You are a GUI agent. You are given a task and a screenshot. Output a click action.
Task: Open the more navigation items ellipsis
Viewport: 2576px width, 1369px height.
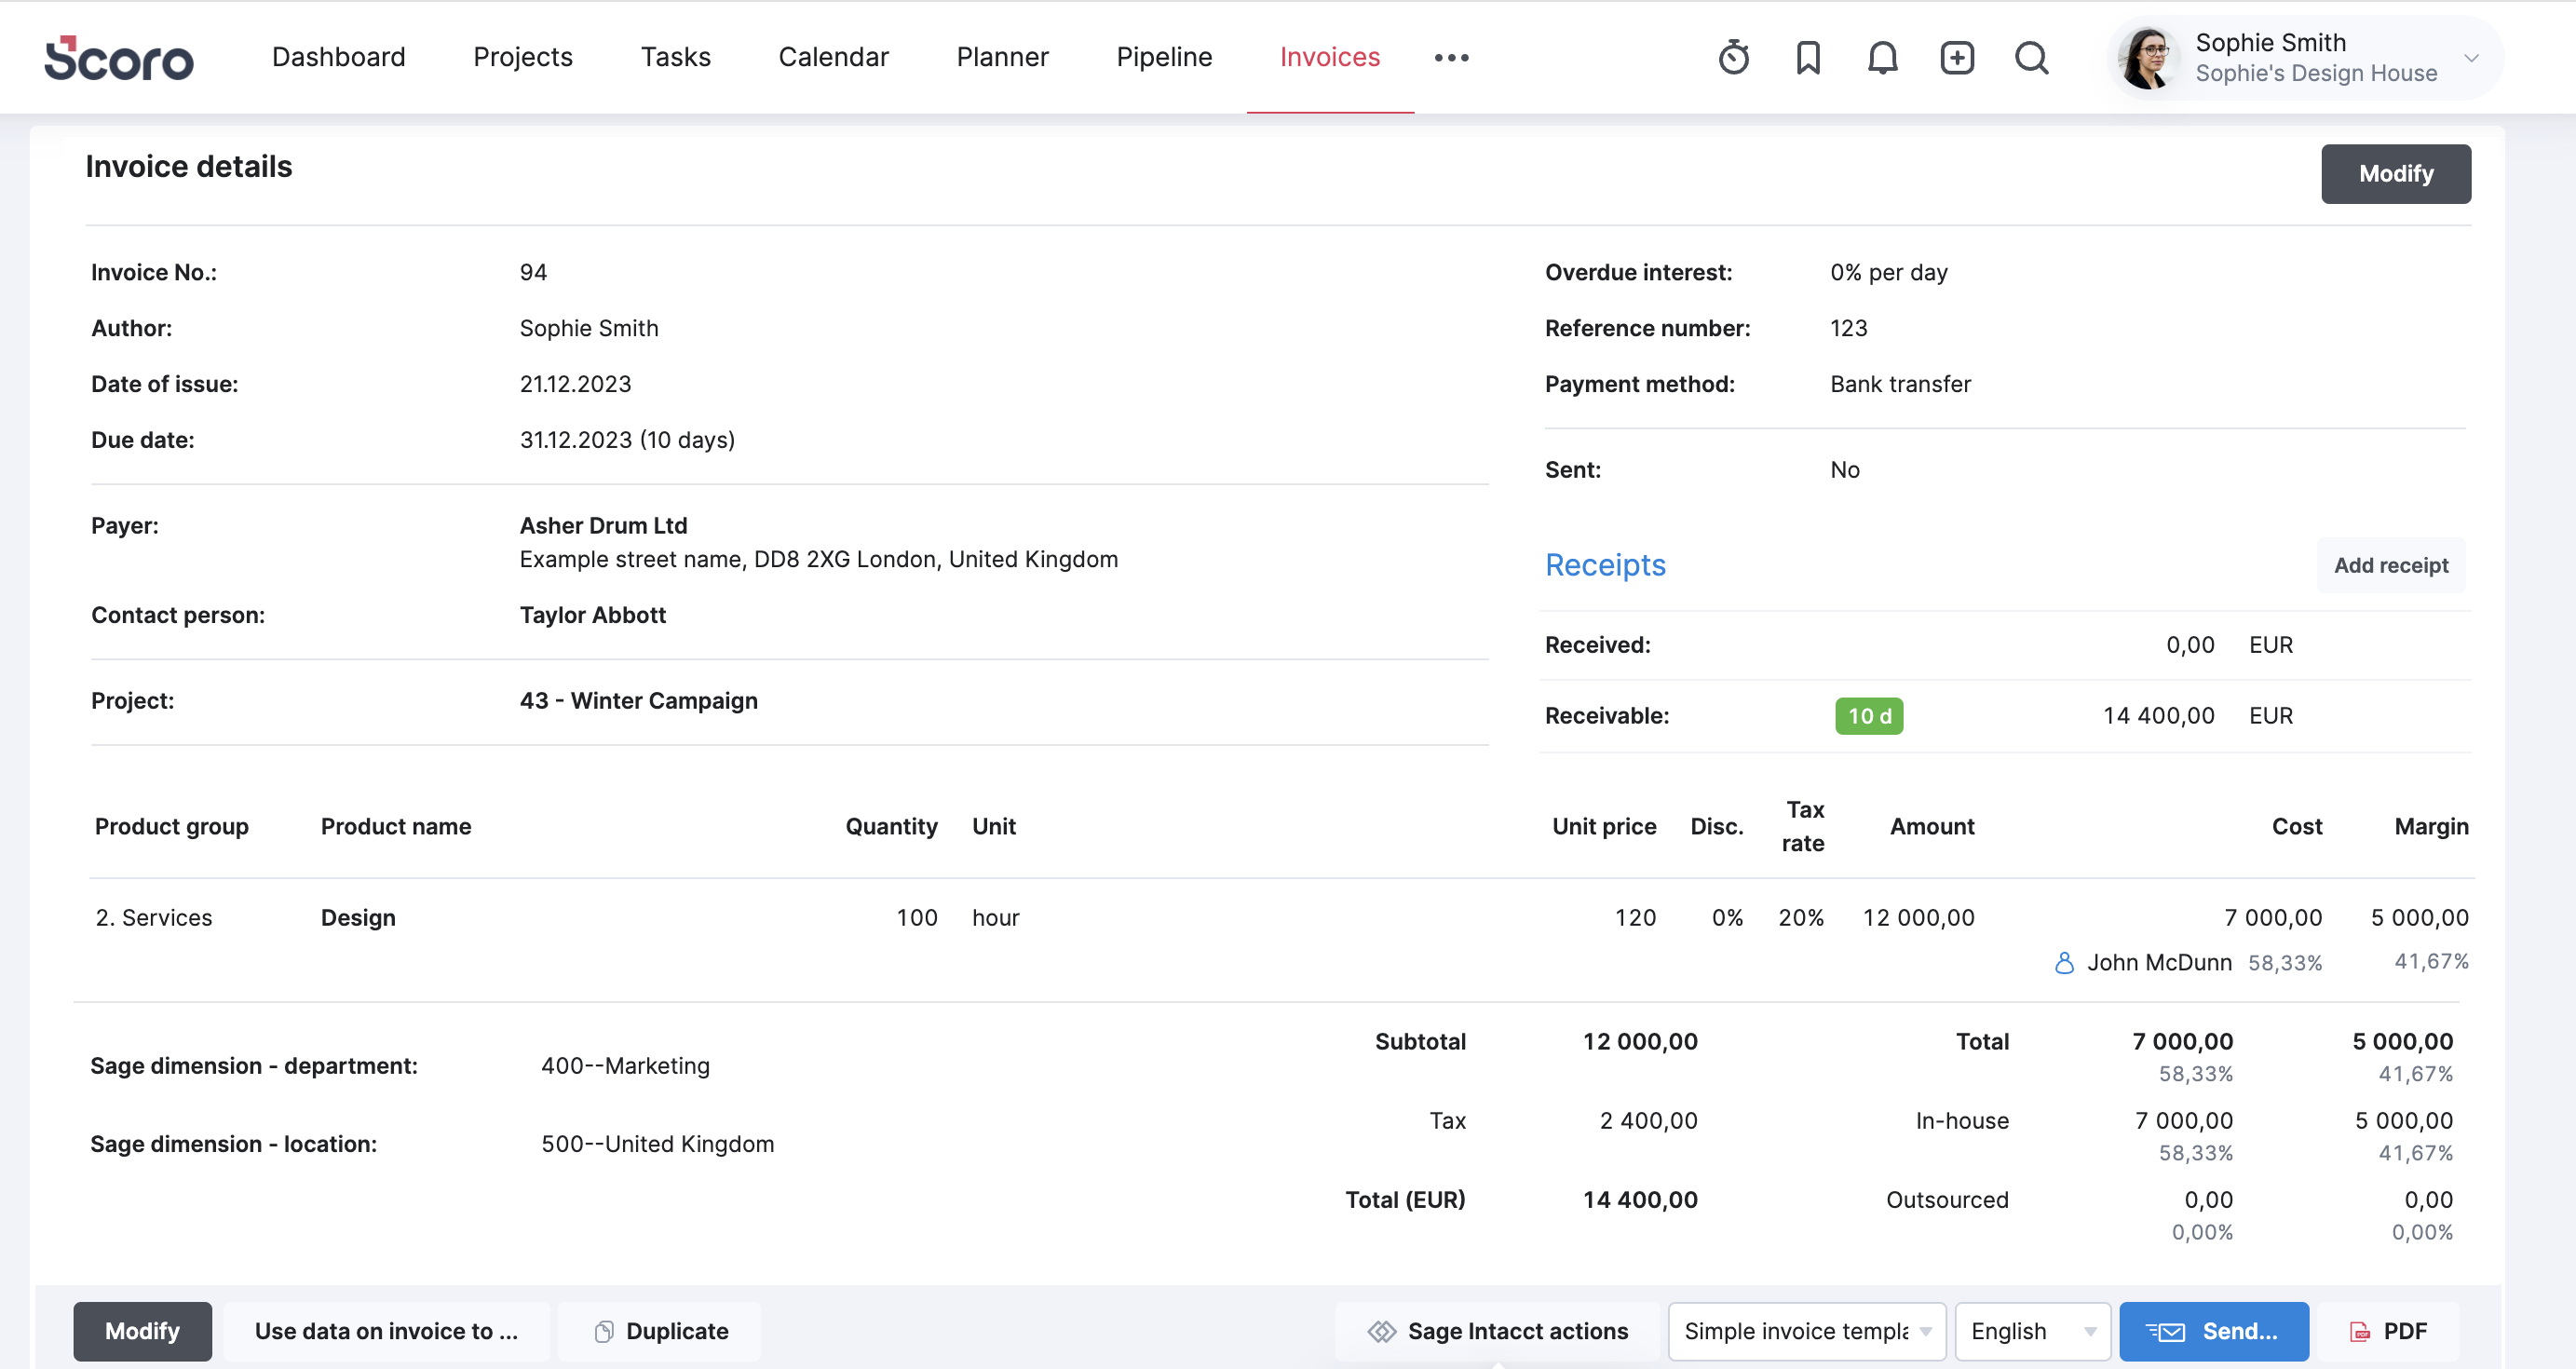(1451, 58)
